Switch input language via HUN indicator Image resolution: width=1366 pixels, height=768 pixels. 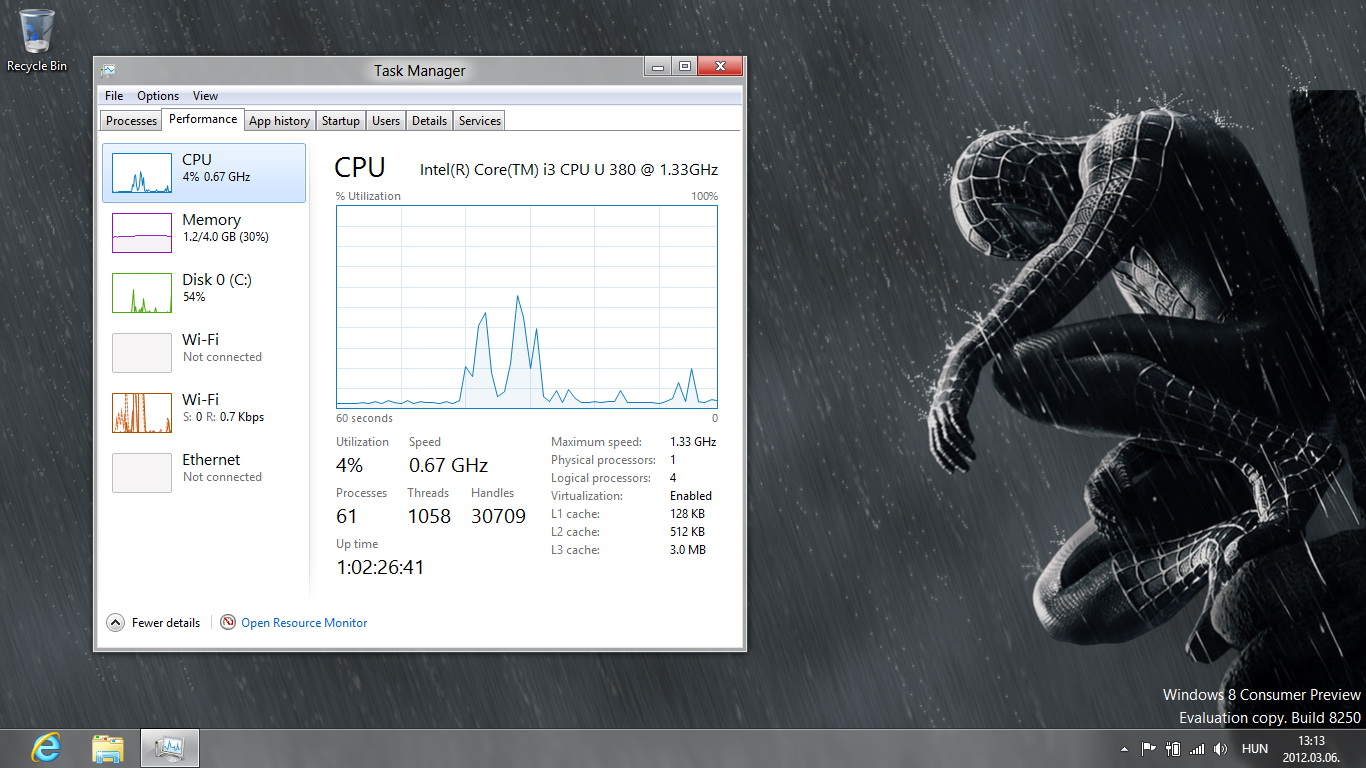click(1255, 748)
